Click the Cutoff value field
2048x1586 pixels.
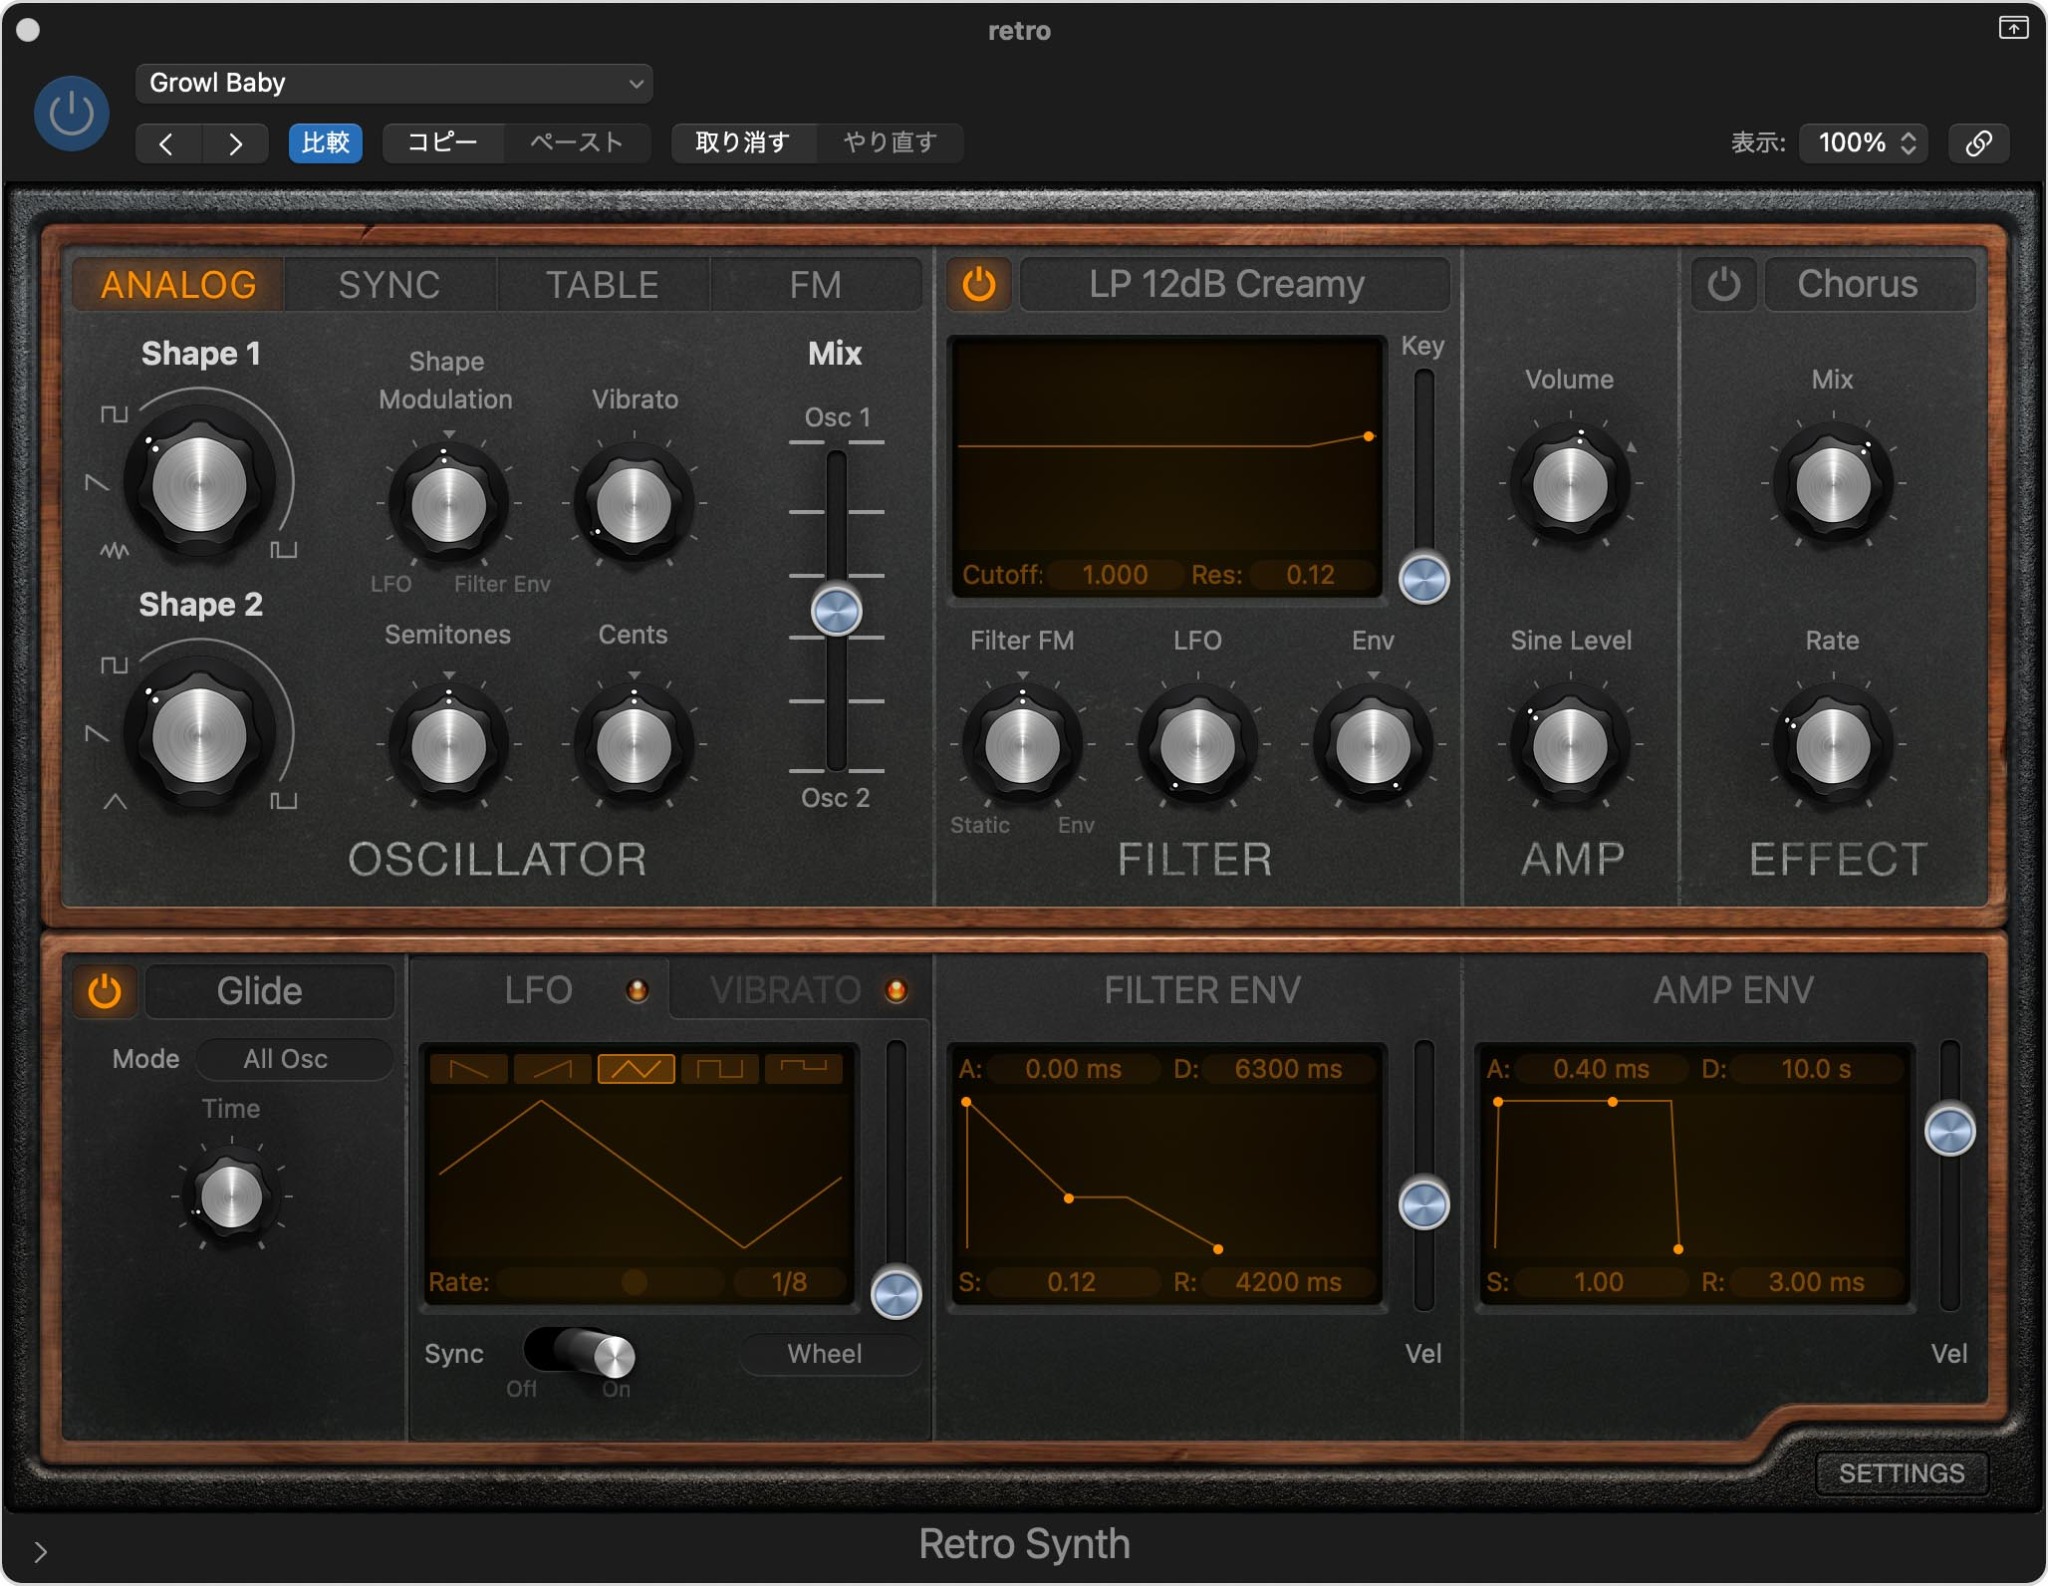pos(1114,575)
